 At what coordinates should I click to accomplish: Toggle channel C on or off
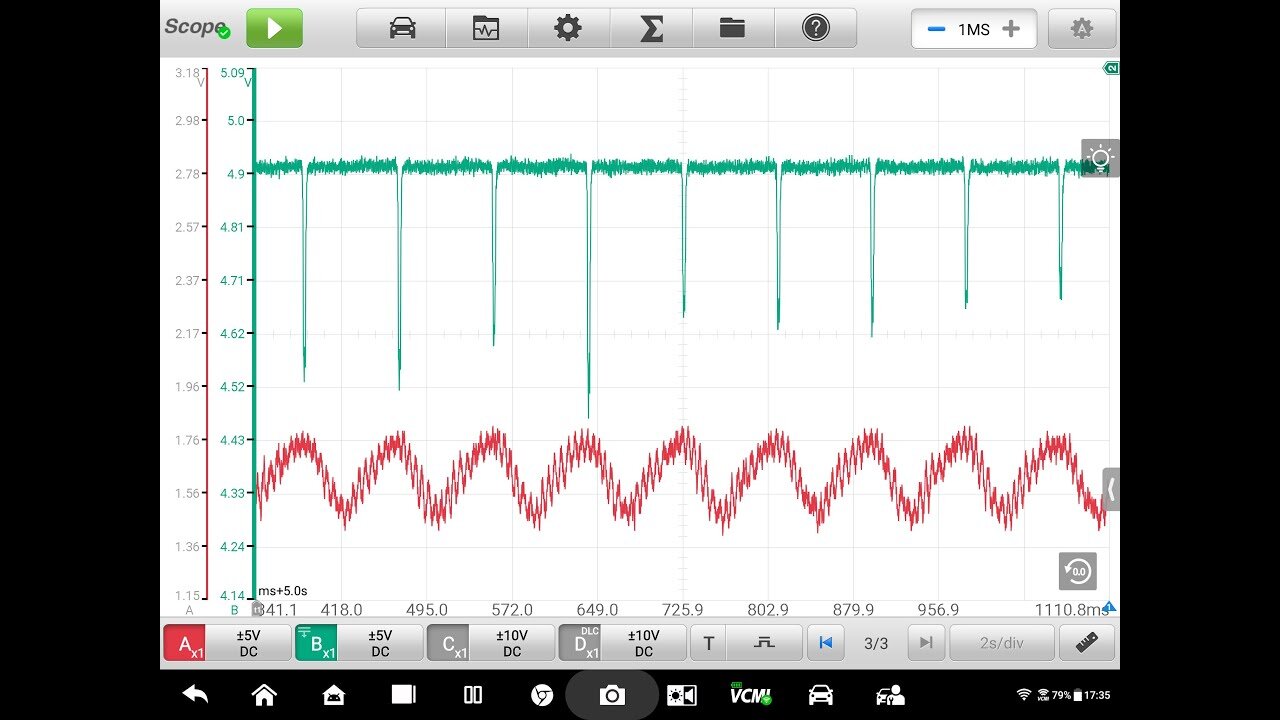pos(447,643)
